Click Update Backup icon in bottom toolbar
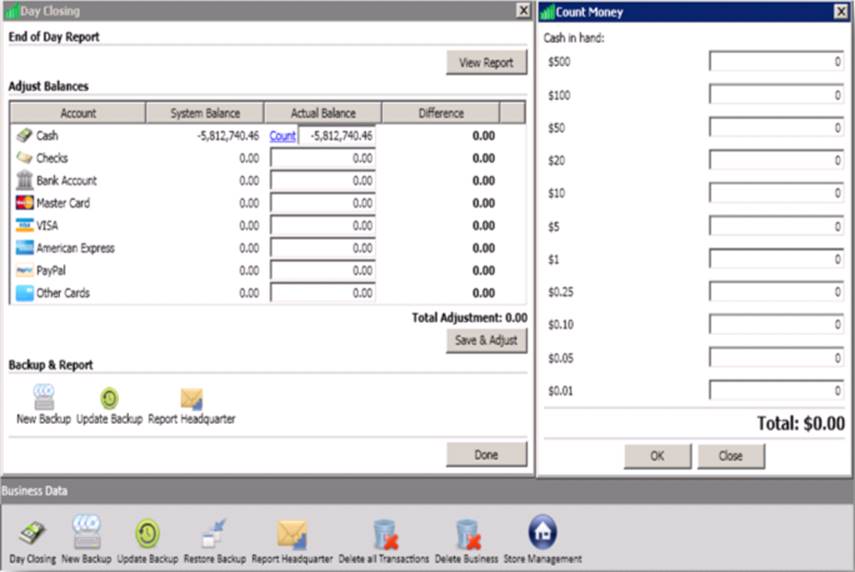The height and width of the screenshot is (572, 855). pyautogui.click(x=147, y=534)
